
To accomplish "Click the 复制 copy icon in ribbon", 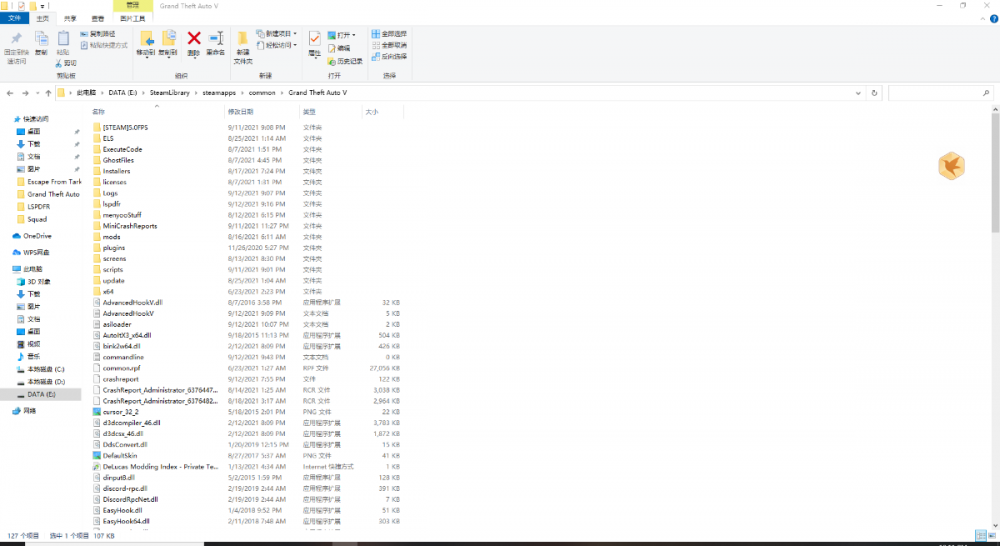I will [41, 38].
